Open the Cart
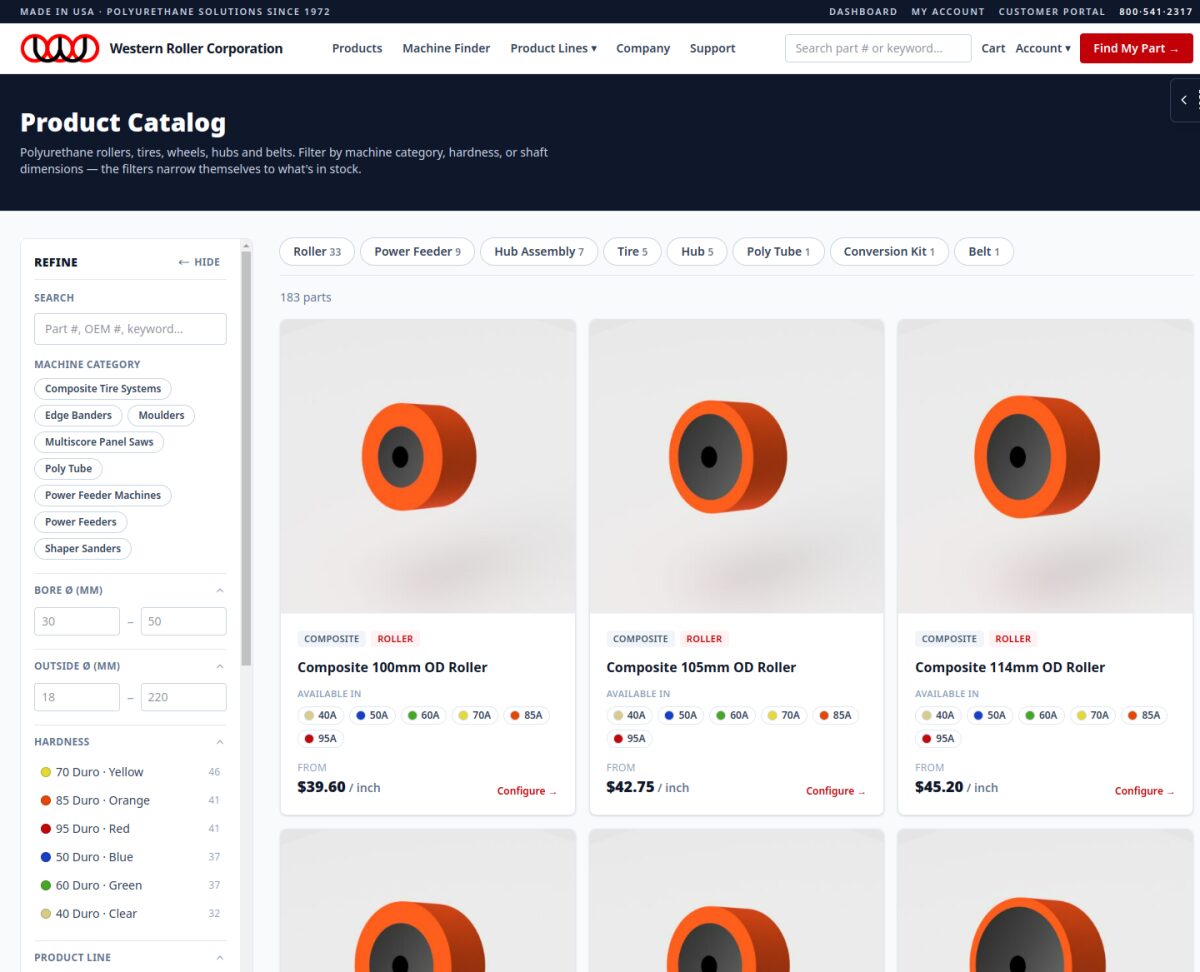Screen dimensions: 1200x972 (993, 48)
